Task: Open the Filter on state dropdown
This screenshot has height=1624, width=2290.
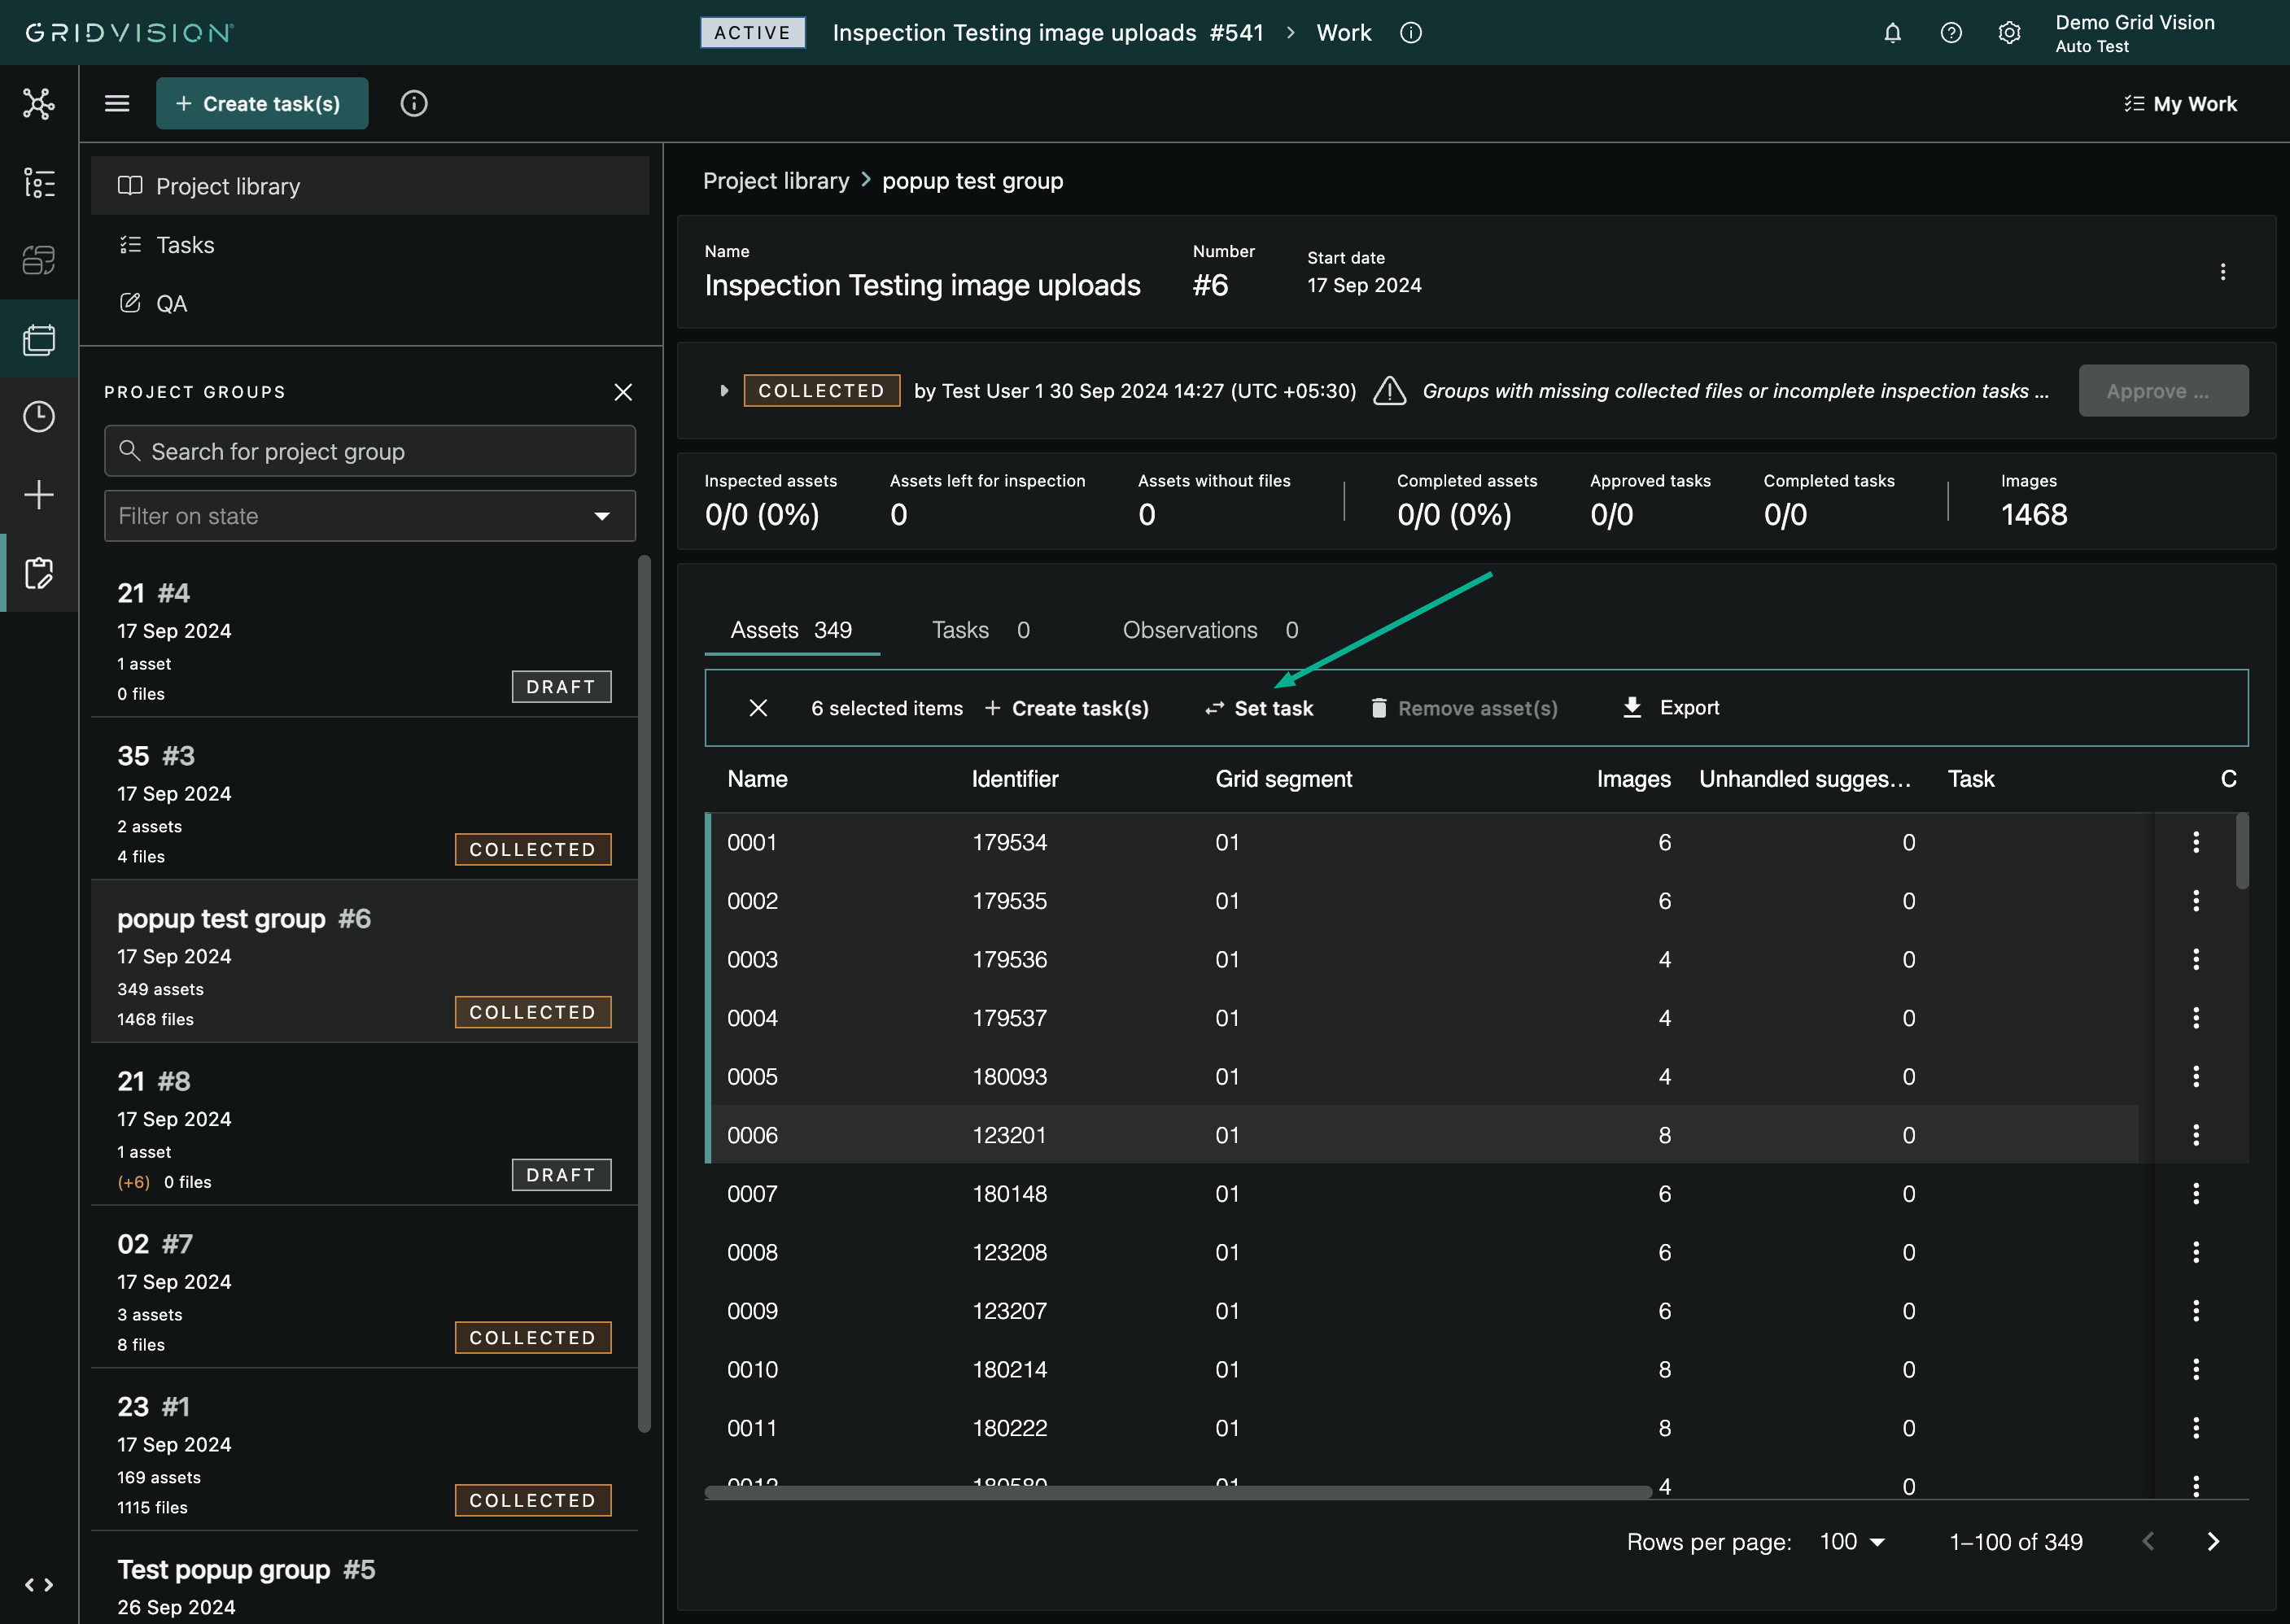Action: pyautogui.click(x=370, y=516)
